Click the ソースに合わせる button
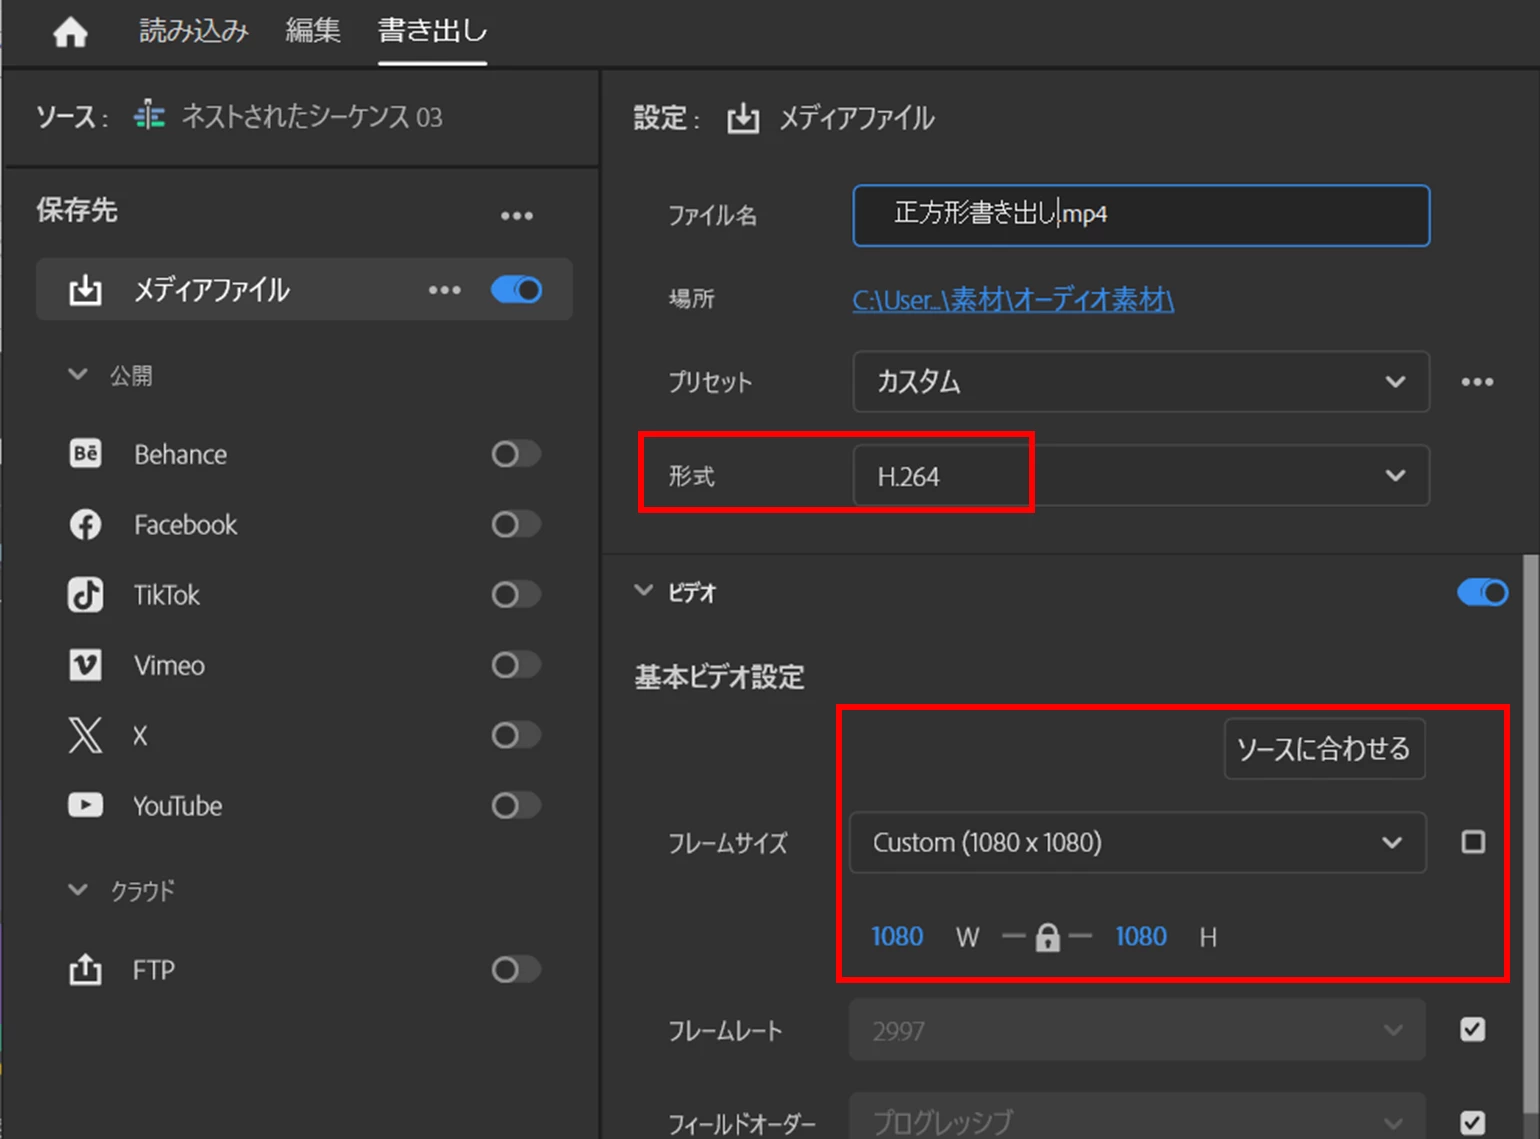1540x1139 pixels. [x=1324, y=749]
